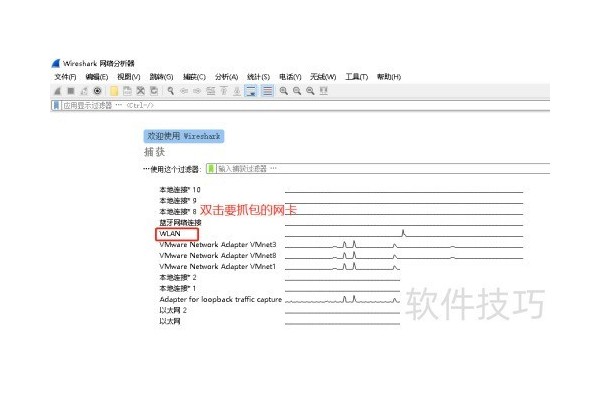Click the Reload capture file icon

click(x=154, y=91)
